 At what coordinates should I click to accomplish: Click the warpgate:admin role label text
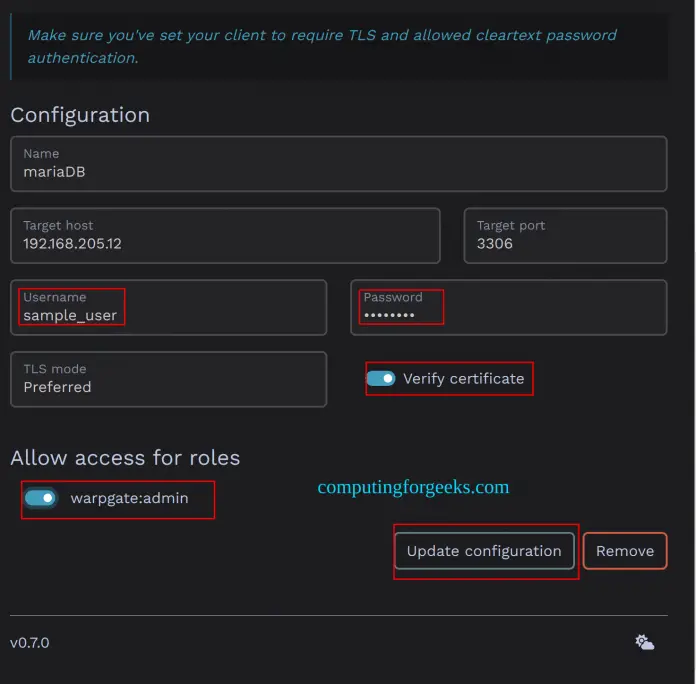tap(129, 498)
